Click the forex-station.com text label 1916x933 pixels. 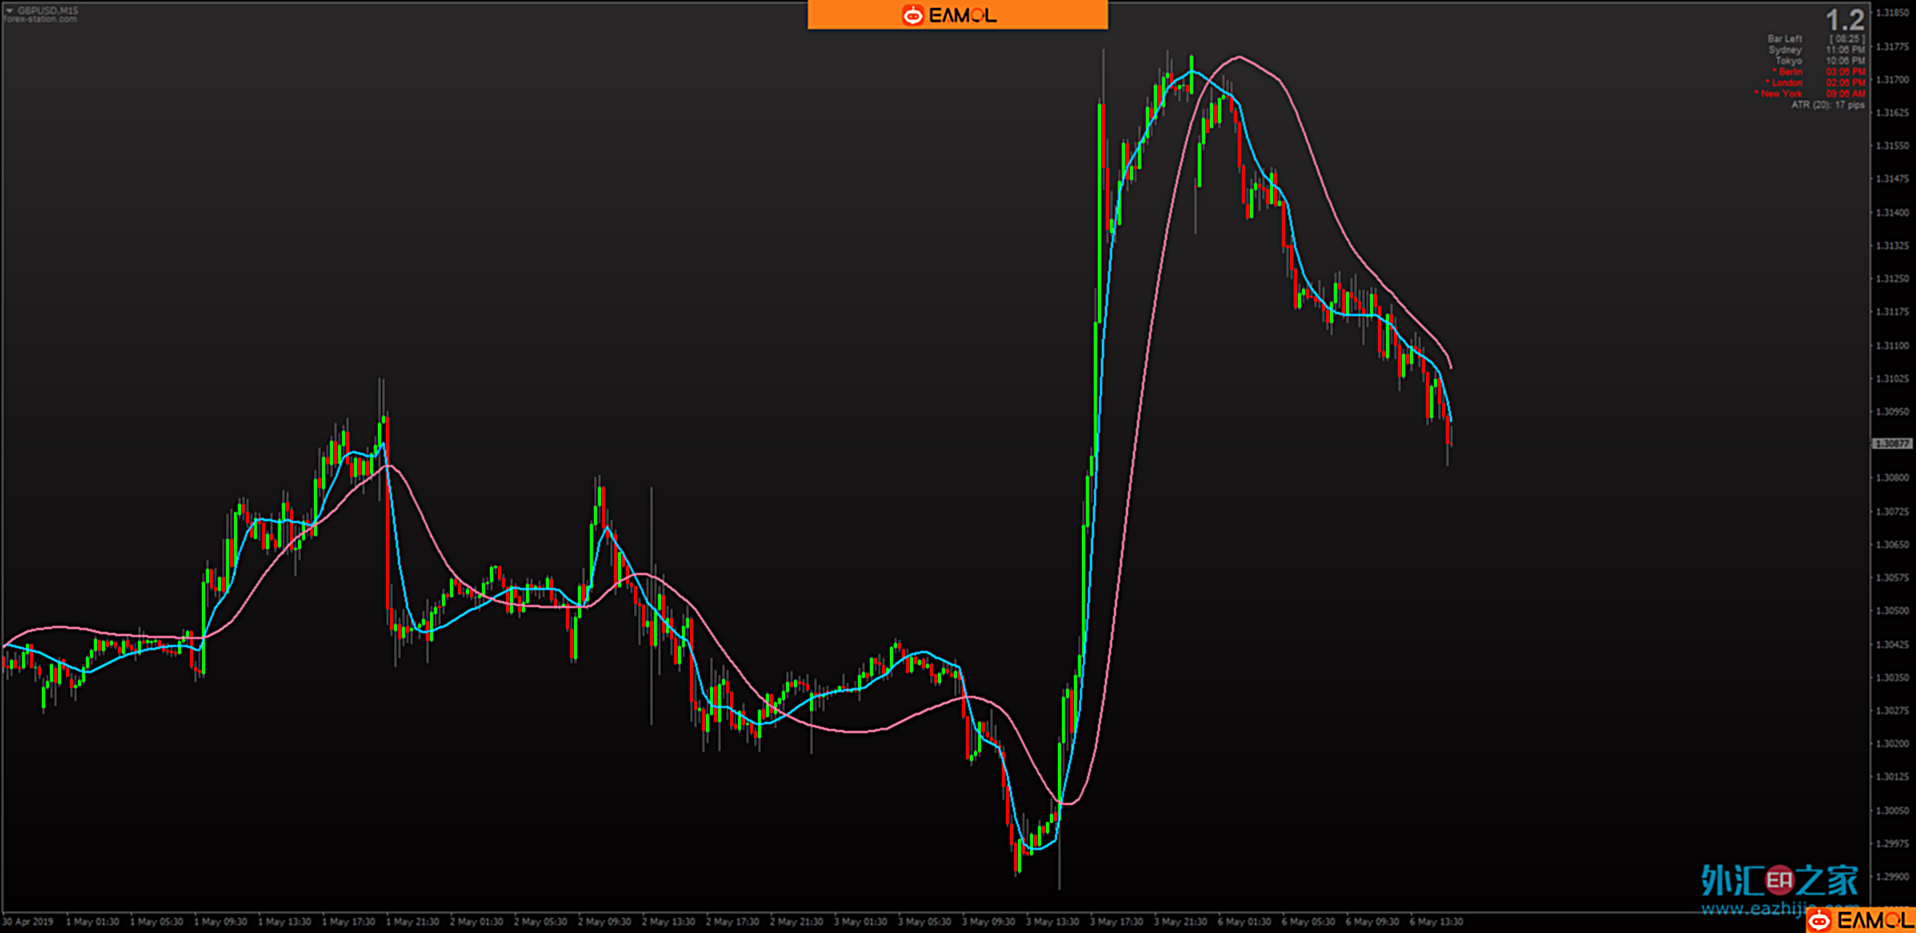[40, 19]
